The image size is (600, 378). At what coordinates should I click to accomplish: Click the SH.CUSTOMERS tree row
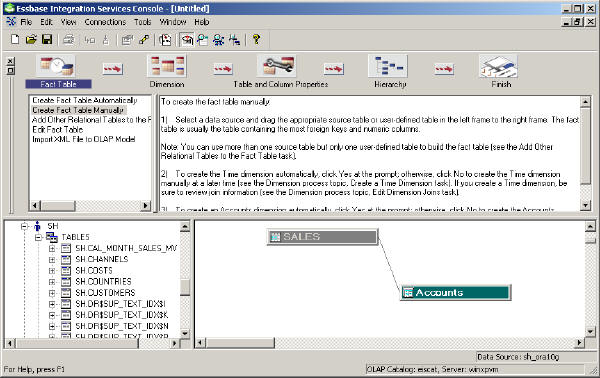click(105, 293)
